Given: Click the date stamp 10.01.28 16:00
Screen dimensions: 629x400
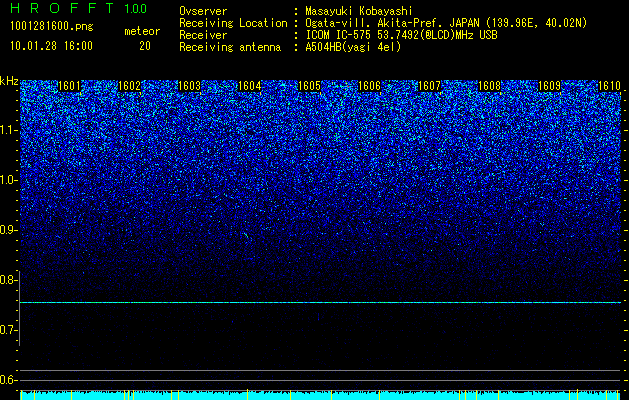Looking at the screenshot, I should point(51,46).
